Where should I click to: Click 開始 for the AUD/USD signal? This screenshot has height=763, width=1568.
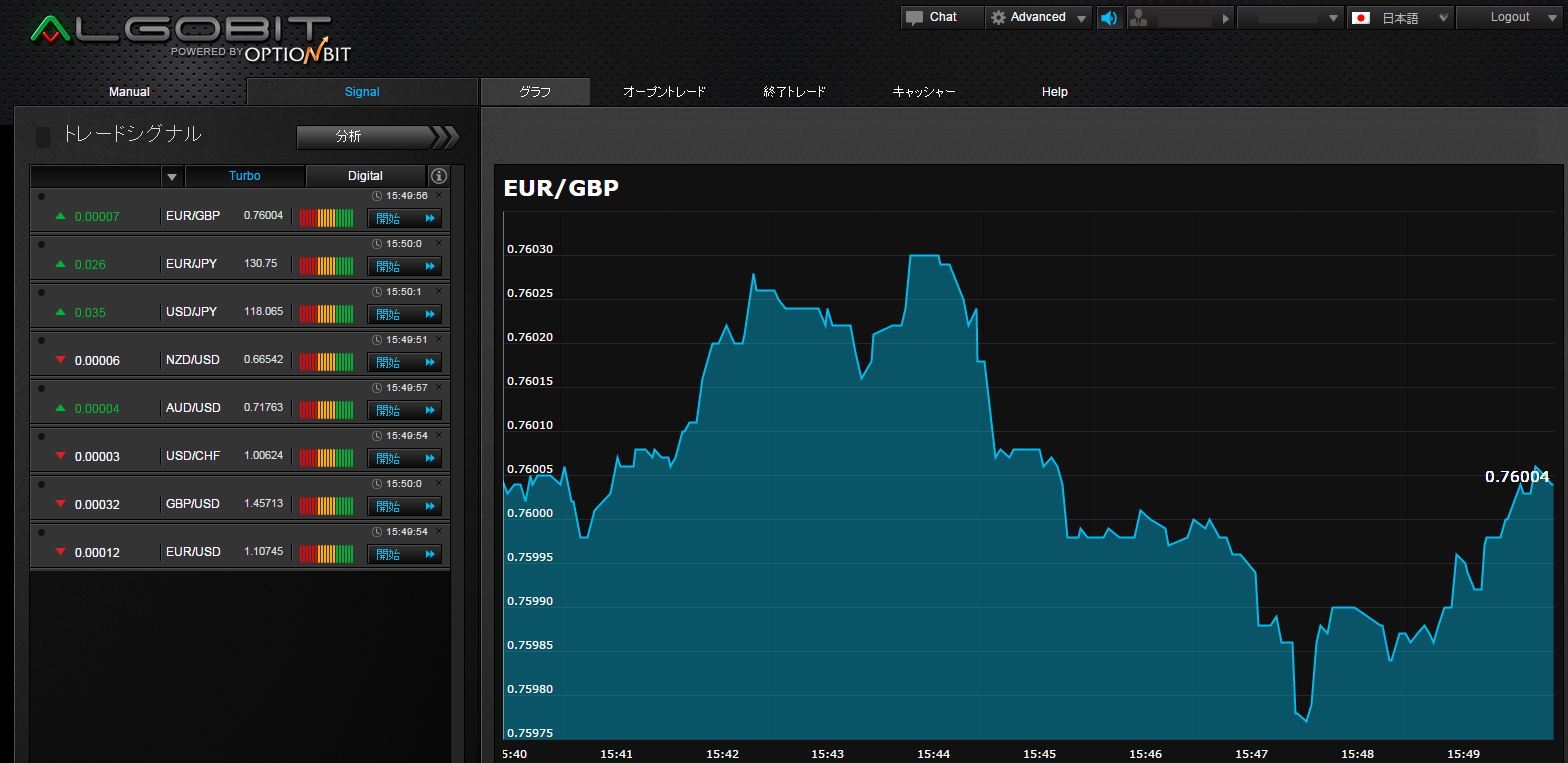pyautogui.click(x=404, y=410)
